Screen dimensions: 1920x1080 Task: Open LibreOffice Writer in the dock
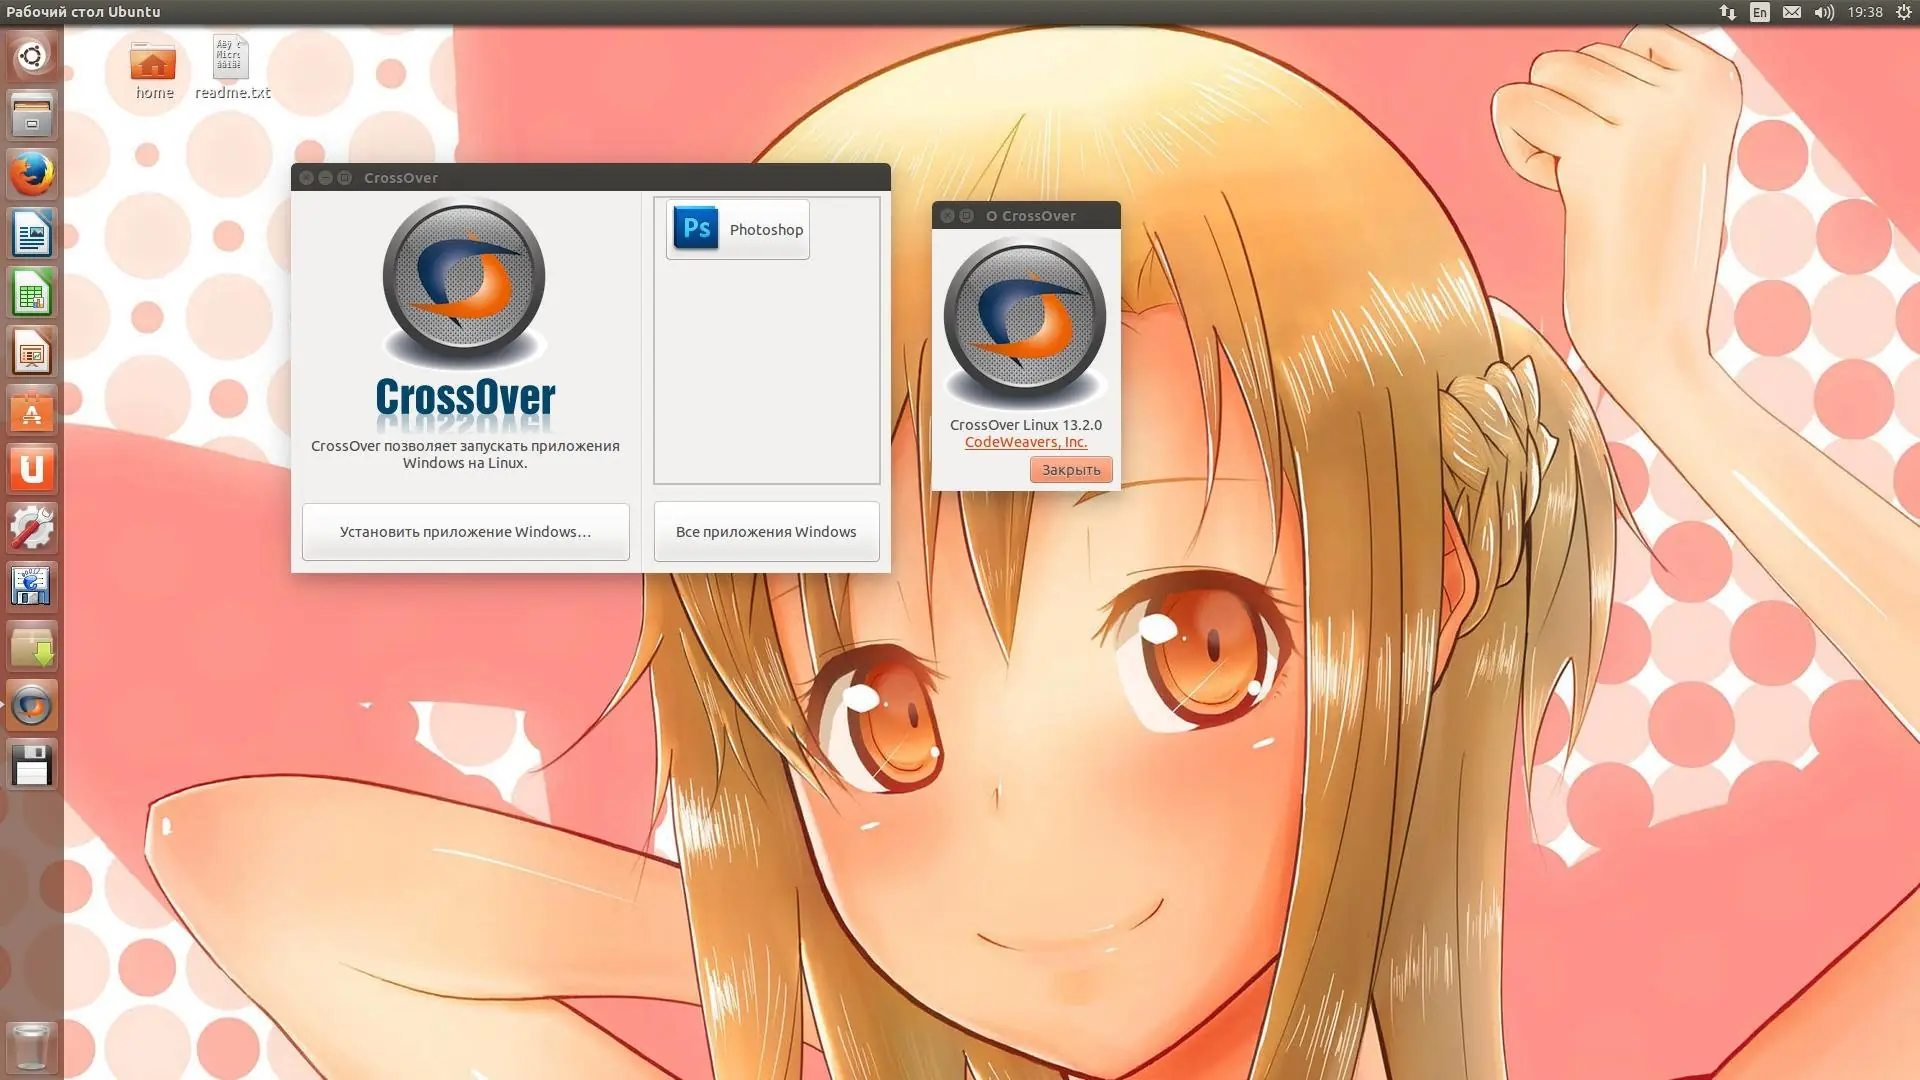[x=32, y=234]
